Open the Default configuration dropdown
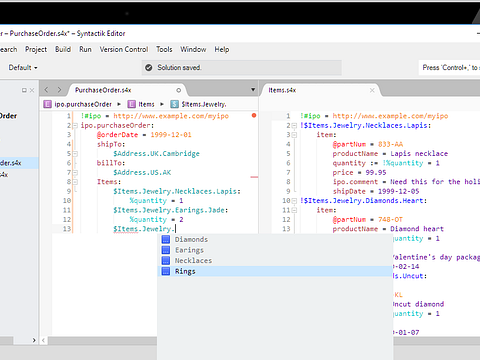Screen dimensions: 480x360 (23, 68)
